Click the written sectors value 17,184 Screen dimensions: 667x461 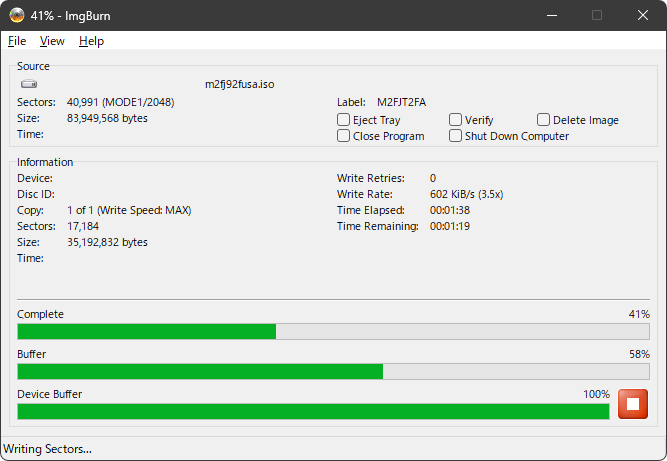[x=83, y=226]
